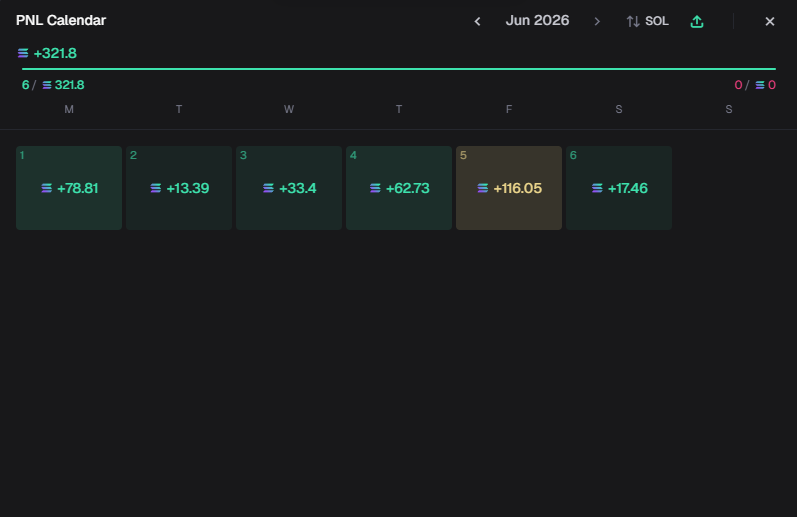
Task: Click the green share/export icon
Action: [697, 21]
